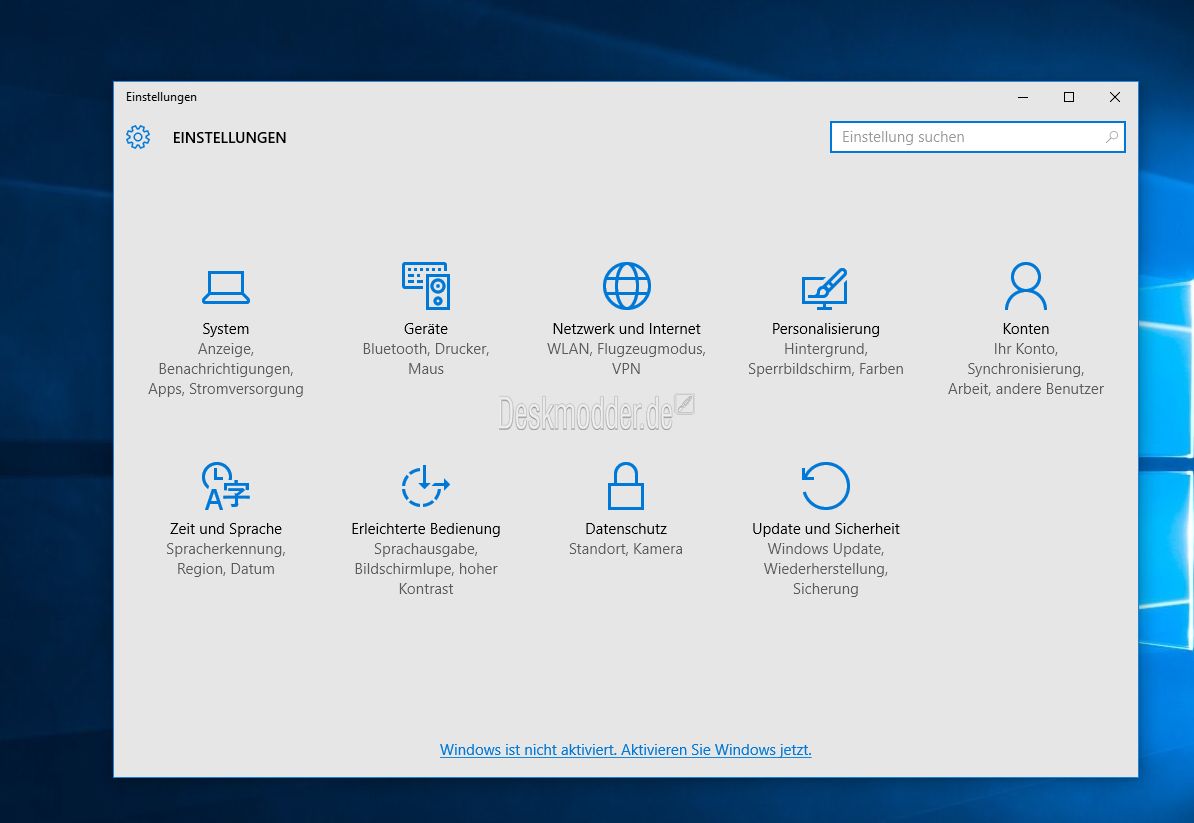Click the settings gear icon next to EINSTELLUNGEN
Screen dimensions: 1194x823
pyautogui.click(x=138, y=137)
